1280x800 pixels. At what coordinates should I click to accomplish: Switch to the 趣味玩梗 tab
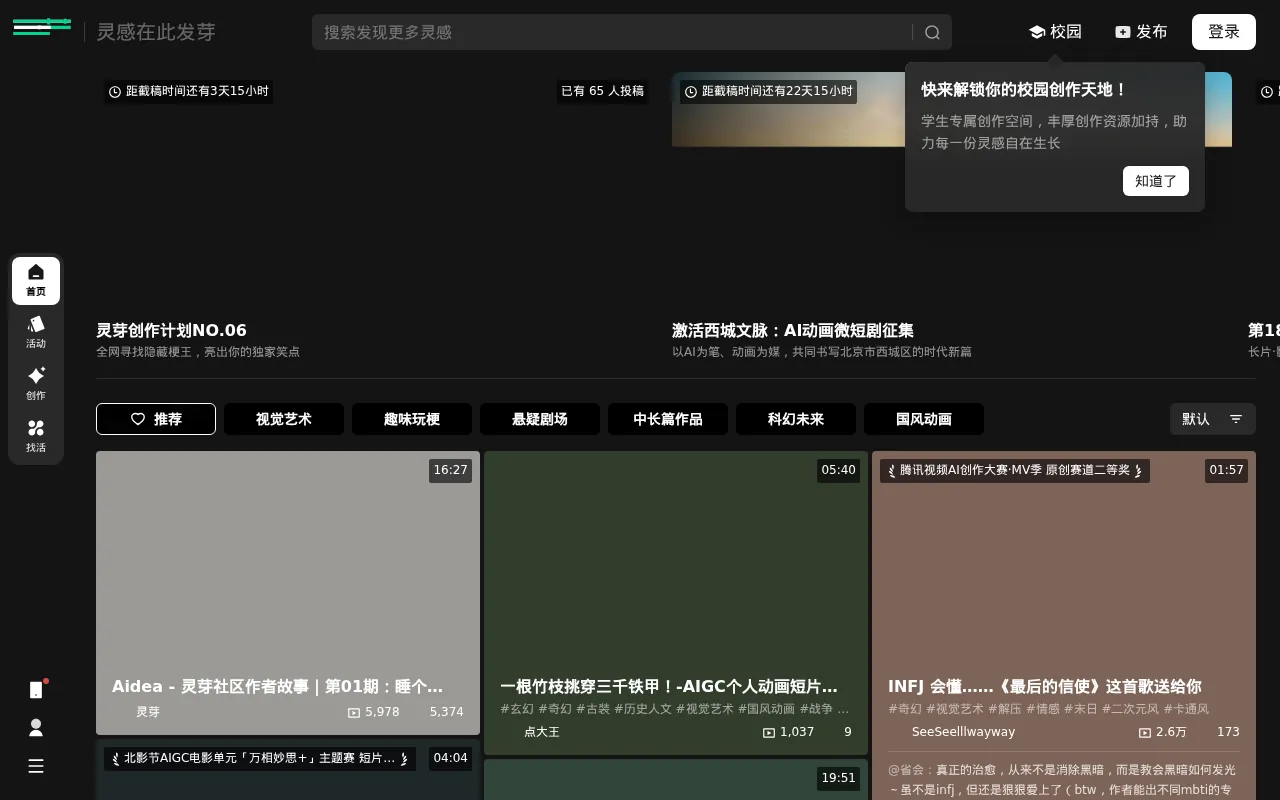[412, 419]
